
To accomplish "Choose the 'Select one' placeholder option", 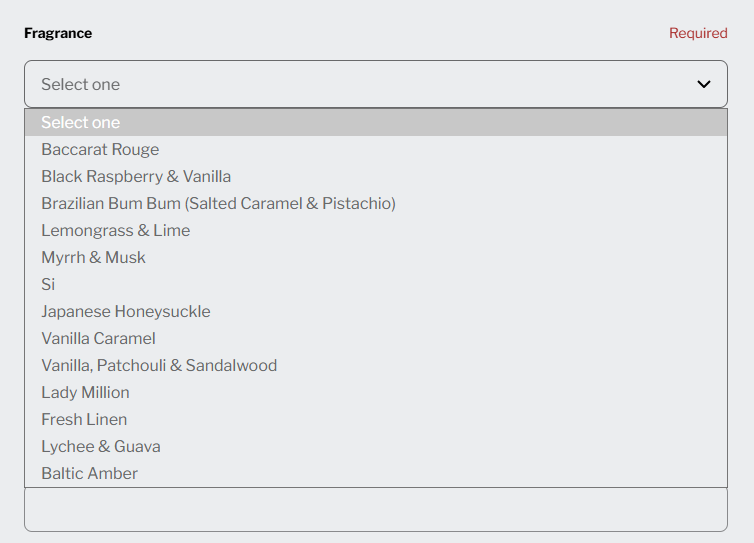I will coord(80,122).
